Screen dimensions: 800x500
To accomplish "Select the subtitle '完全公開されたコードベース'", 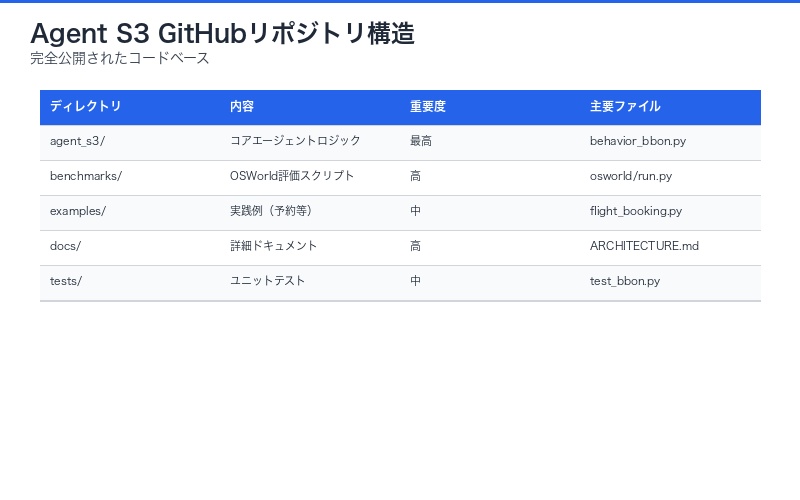I will (120, 58).
